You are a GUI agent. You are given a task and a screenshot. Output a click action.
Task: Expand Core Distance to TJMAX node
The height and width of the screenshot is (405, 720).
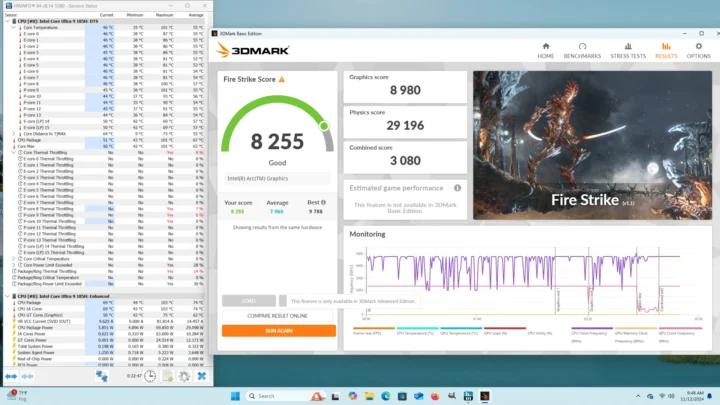(13, 134)
